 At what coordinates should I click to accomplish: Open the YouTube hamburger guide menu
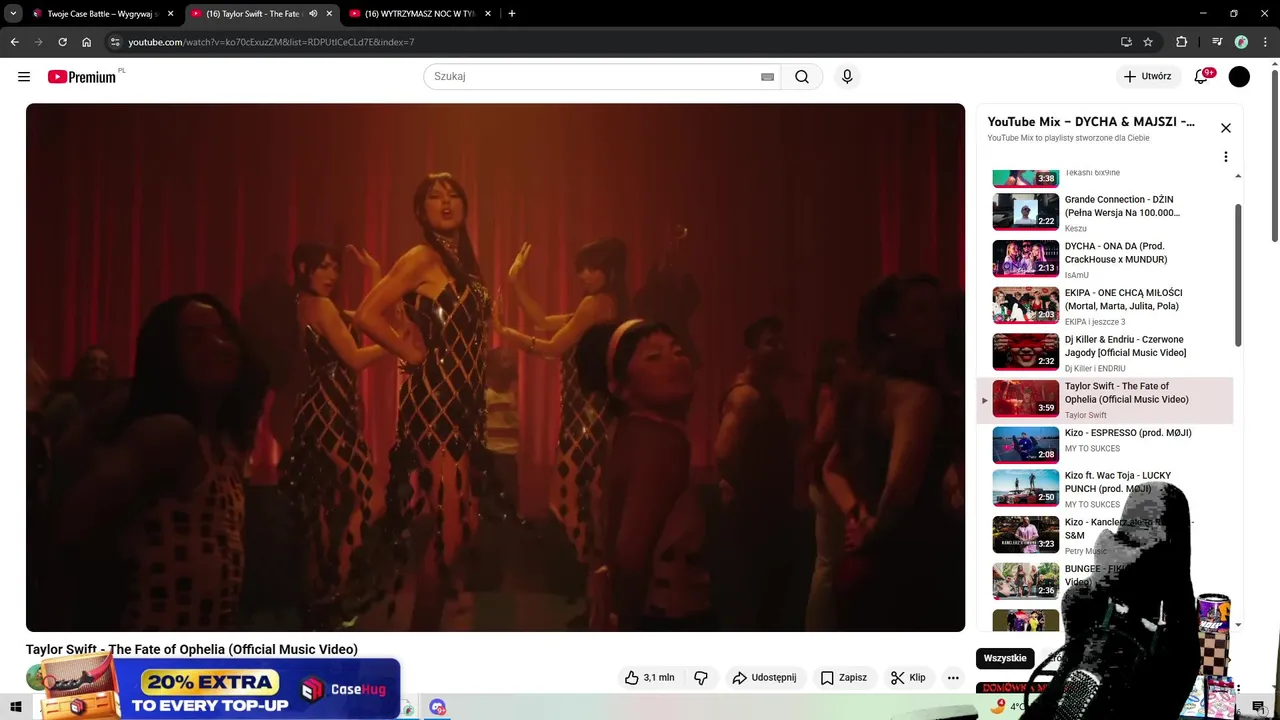click(x=24, y=77)
